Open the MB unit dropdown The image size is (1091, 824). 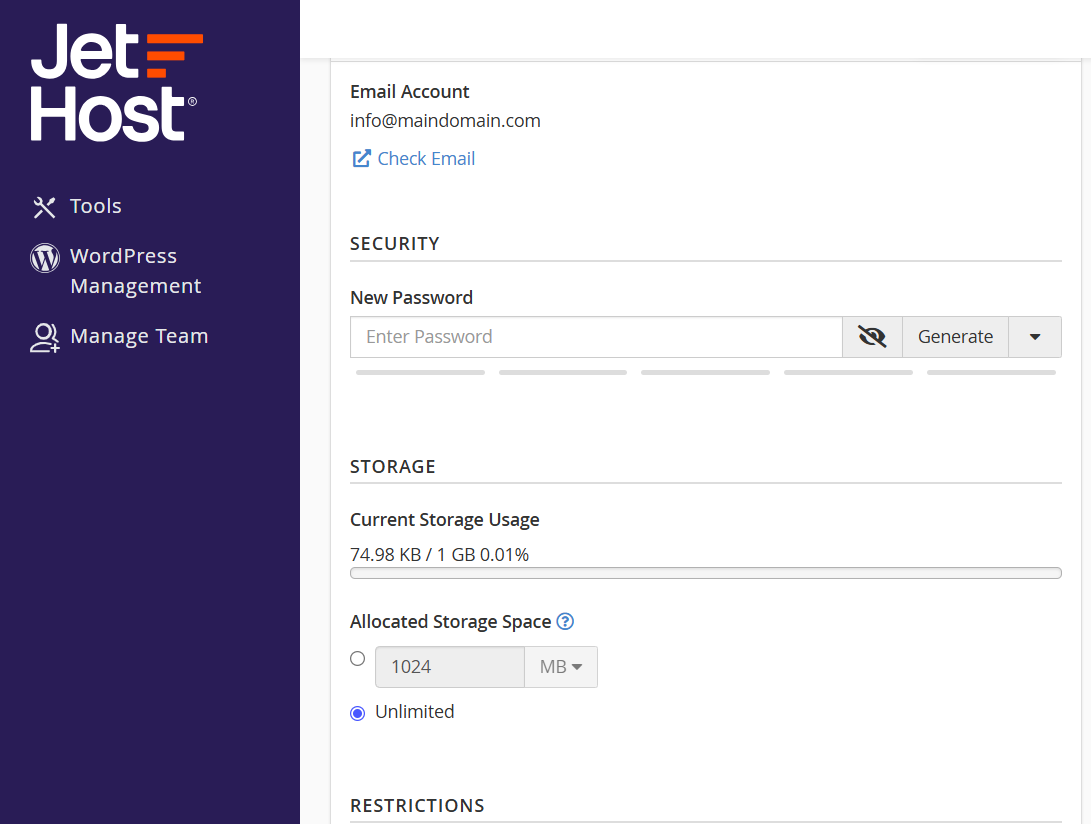point(561,667)
